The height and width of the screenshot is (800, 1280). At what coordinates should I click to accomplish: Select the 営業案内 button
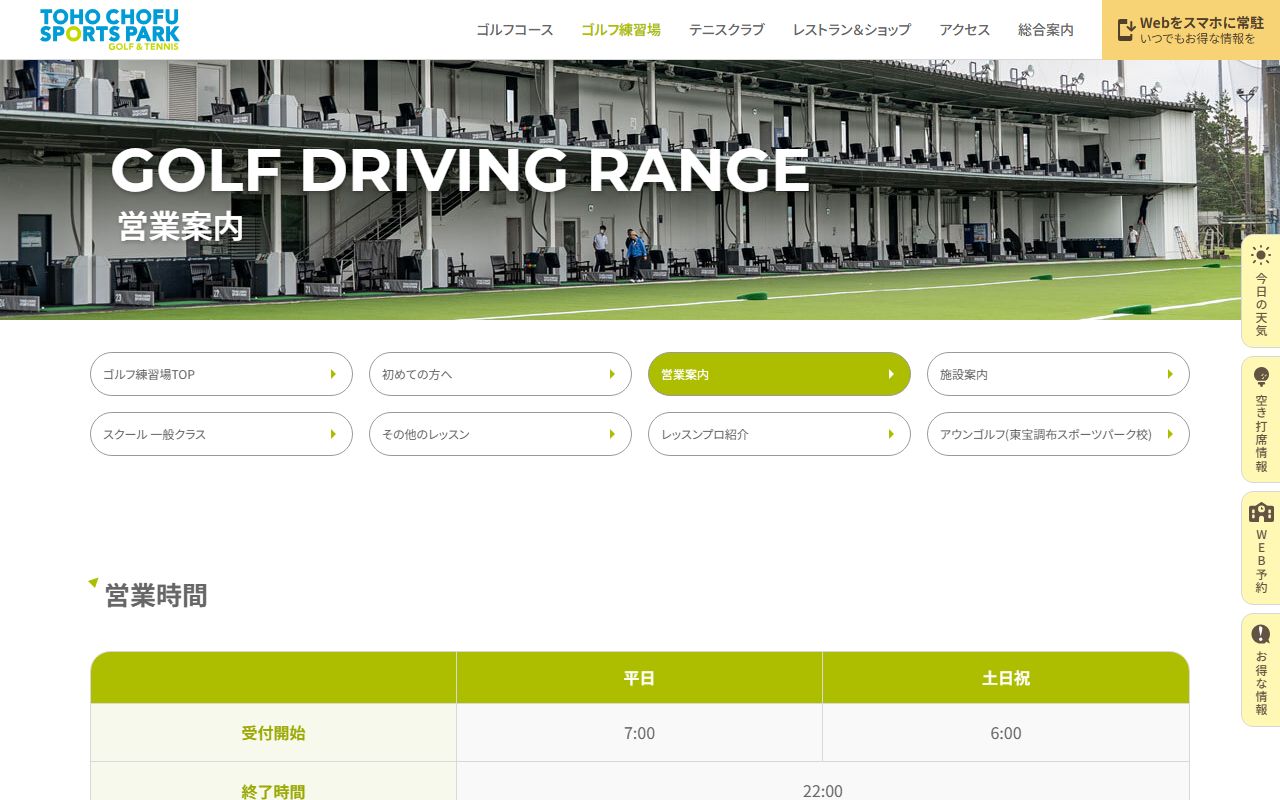[x=779, y=374]
